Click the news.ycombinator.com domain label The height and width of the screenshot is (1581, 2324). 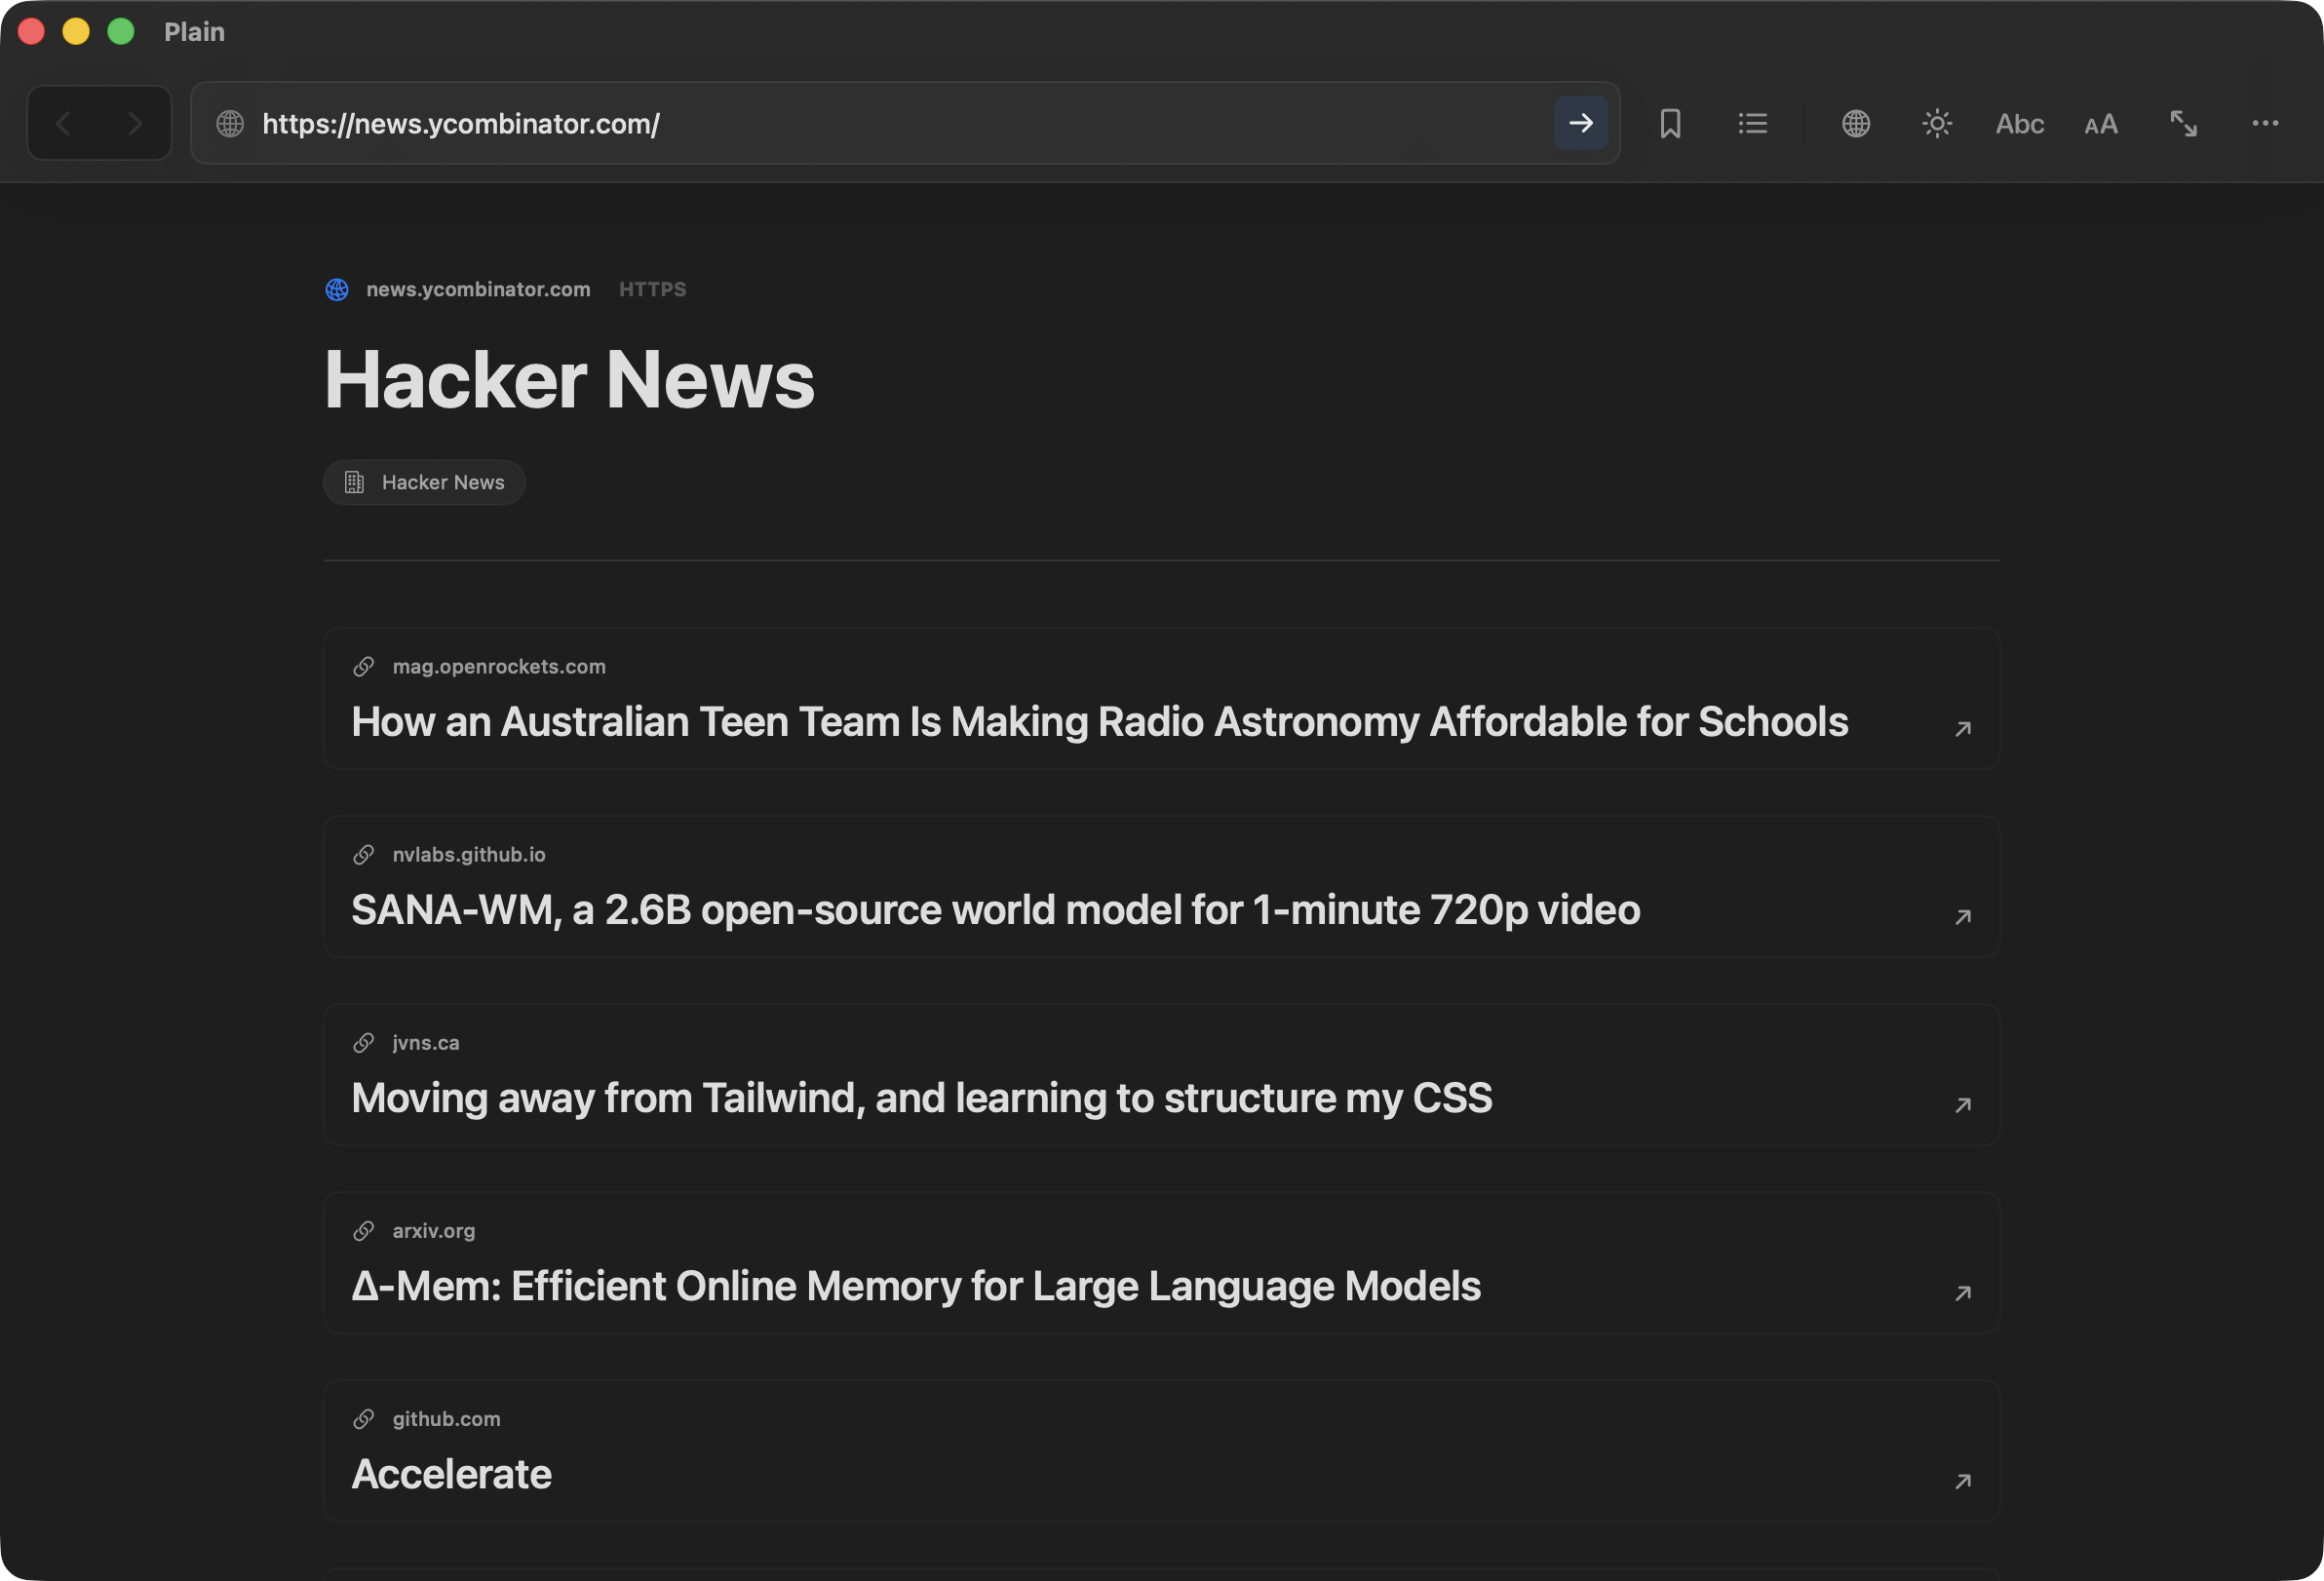pos(478,289)
